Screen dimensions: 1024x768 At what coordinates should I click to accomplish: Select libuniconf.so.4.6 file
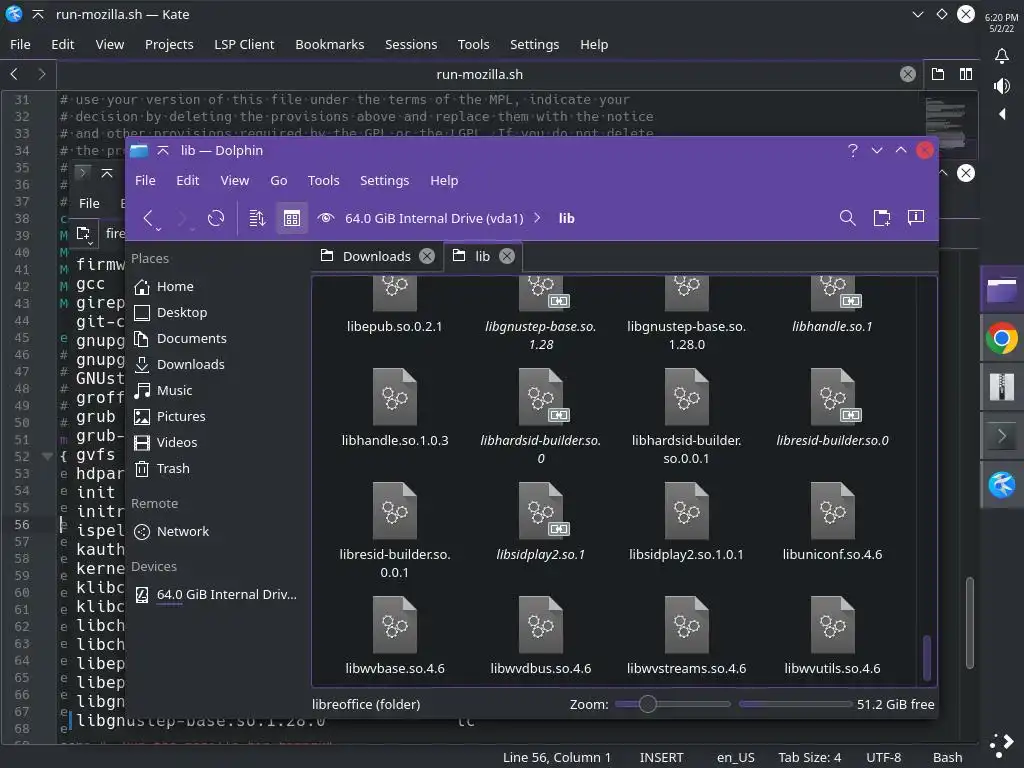832,521
